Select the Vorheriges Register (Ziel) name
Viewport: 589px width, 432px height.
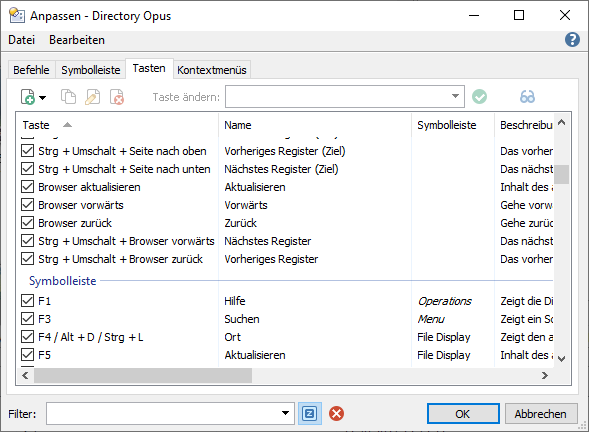[x=285, y=151]
